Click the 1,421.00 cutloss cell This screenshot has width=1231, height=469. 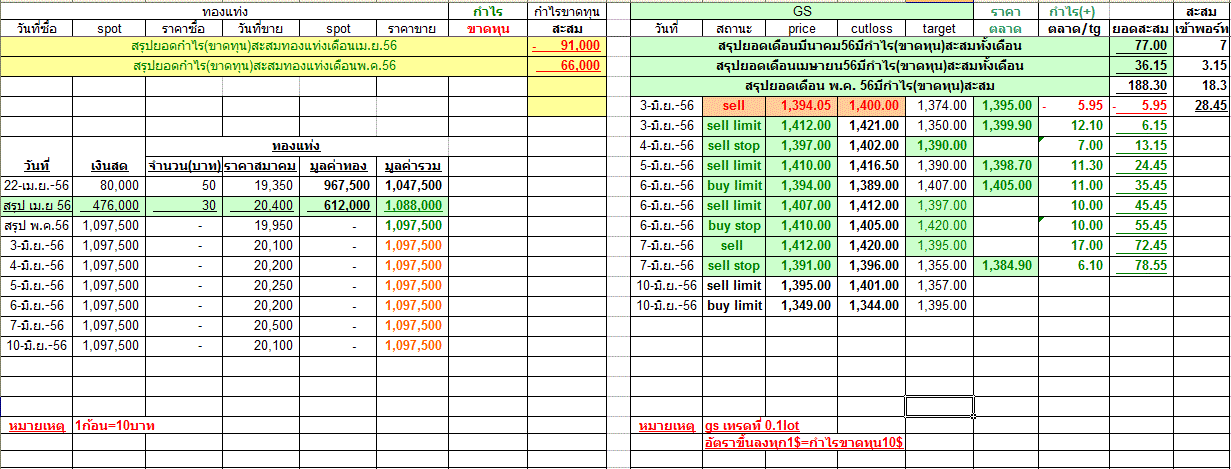tap(871, 126)
